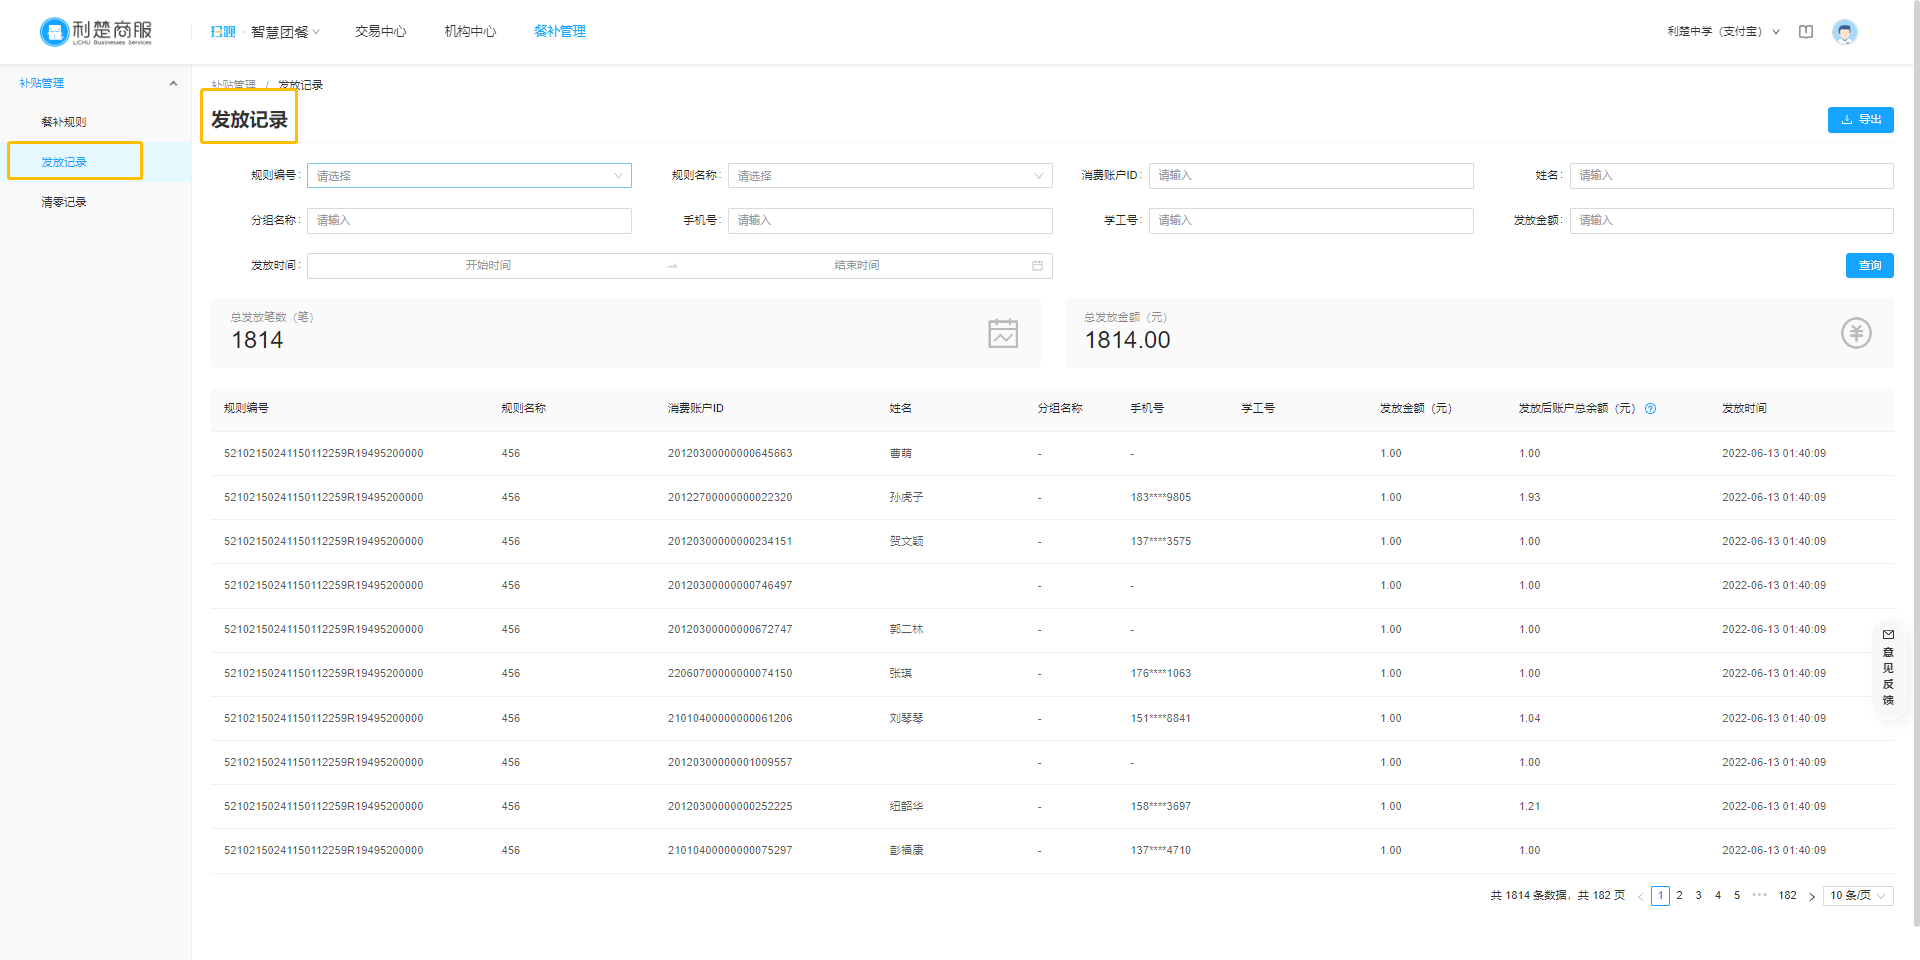Focus the 姓名 input field
1920x960 pixels.
click(x=1732, y=176)
